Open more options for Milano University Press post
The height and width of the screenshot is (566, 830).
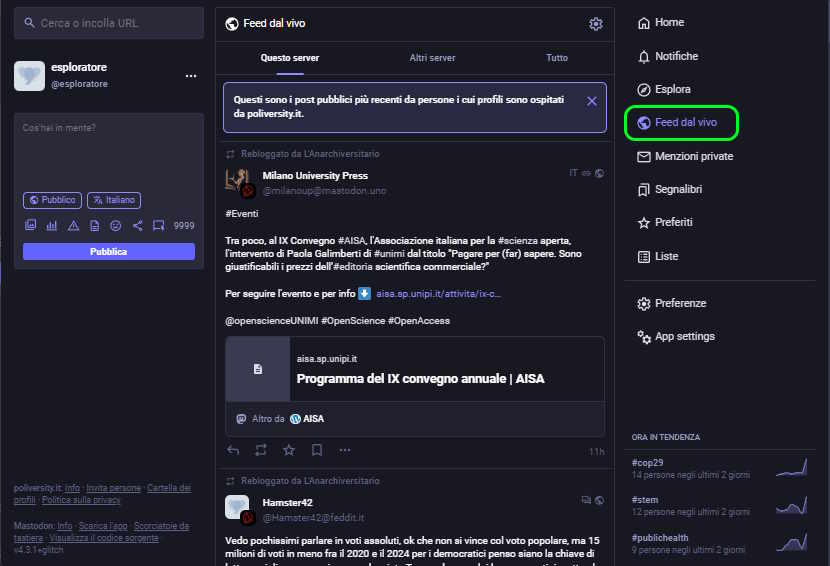pyautogui.click(x=345, y=450)
